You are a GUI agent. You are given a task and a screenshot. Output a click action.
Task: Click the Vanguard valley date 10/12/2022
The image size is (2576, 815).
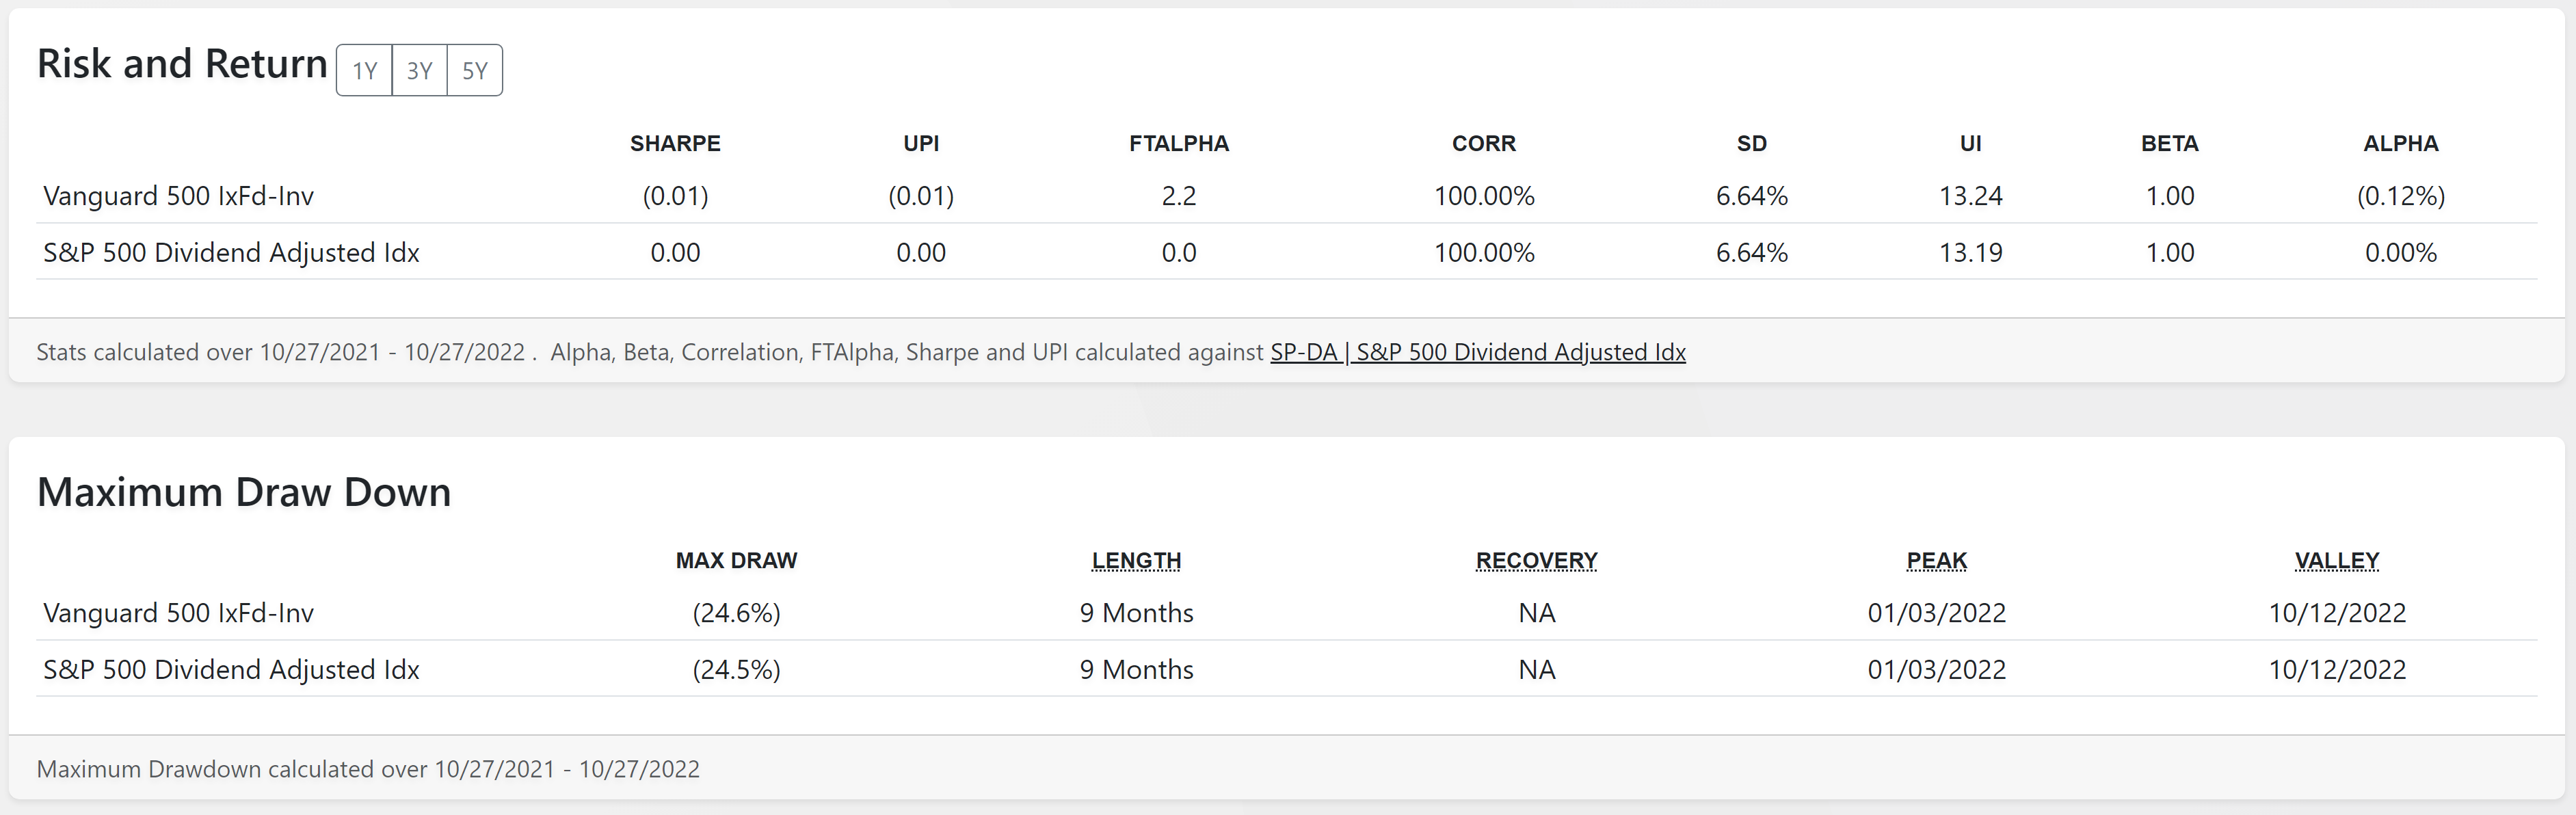point(2337,613)
